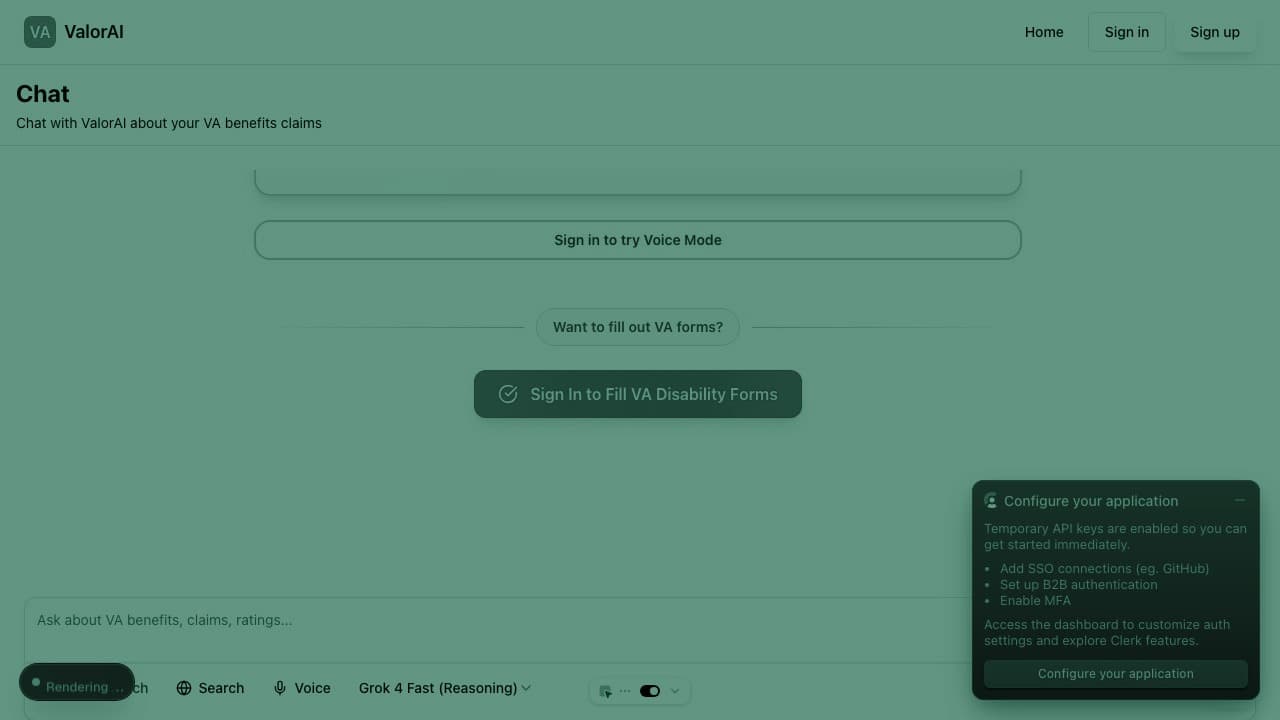Screen dimensions: 1280x720
Task: Click the Clerk logo in the configure panel
Action: (991, 500)
